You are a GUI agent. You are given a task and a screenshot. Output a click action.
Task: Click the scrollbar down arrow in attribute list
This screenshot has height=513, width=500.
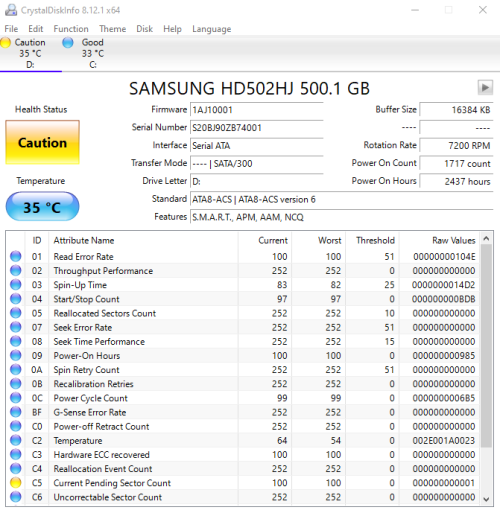(486, 499)
